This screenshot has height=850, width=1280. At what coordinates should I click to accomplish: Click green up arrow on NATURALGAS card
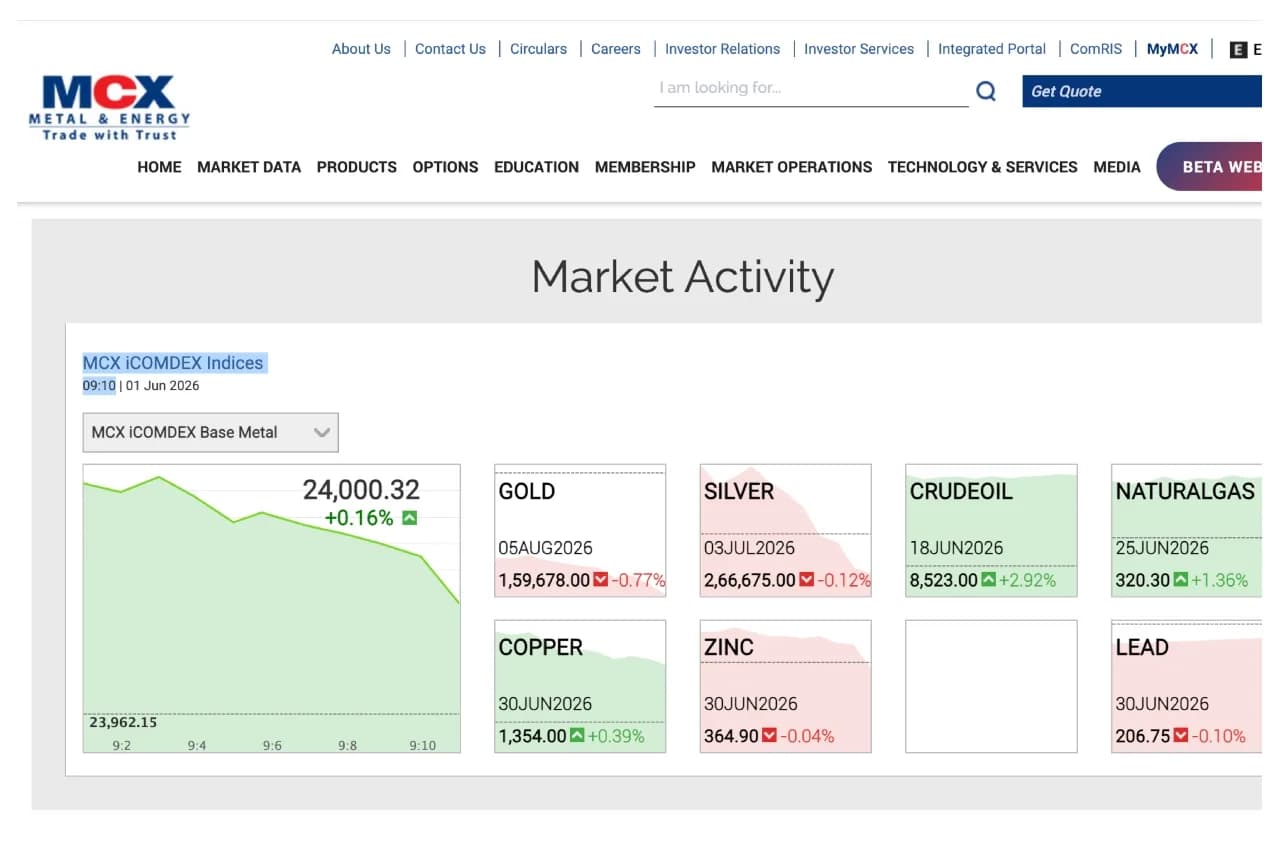click(1180, 580)
